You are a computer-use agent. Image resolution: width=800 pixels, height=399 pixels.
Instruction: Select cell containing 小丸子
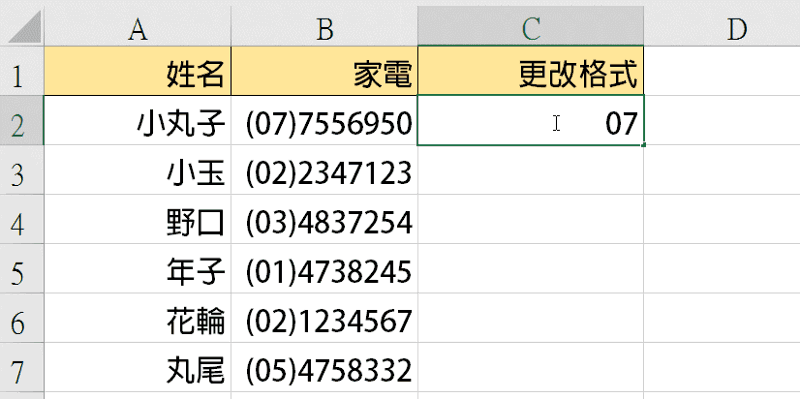click(138, 120)
